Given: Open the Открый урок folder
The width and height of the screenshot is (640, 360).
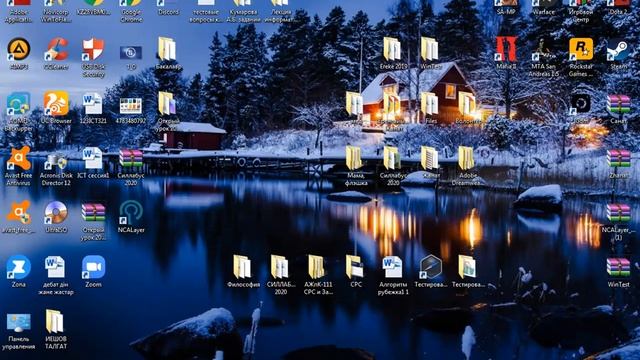Looking at the screenshot, I should pos(168,104).
